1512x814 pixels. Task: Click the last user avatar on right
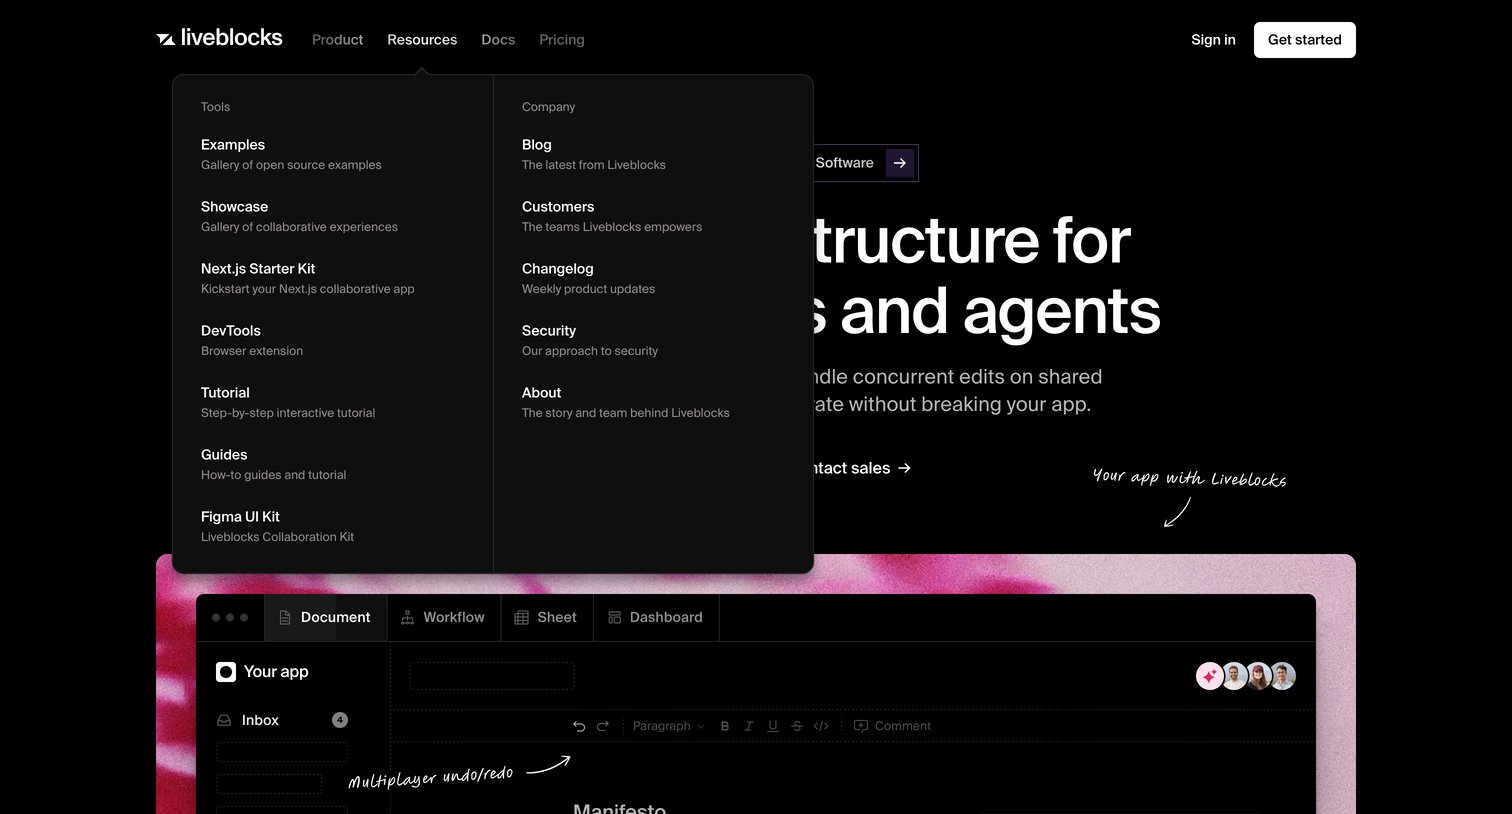1283,676
